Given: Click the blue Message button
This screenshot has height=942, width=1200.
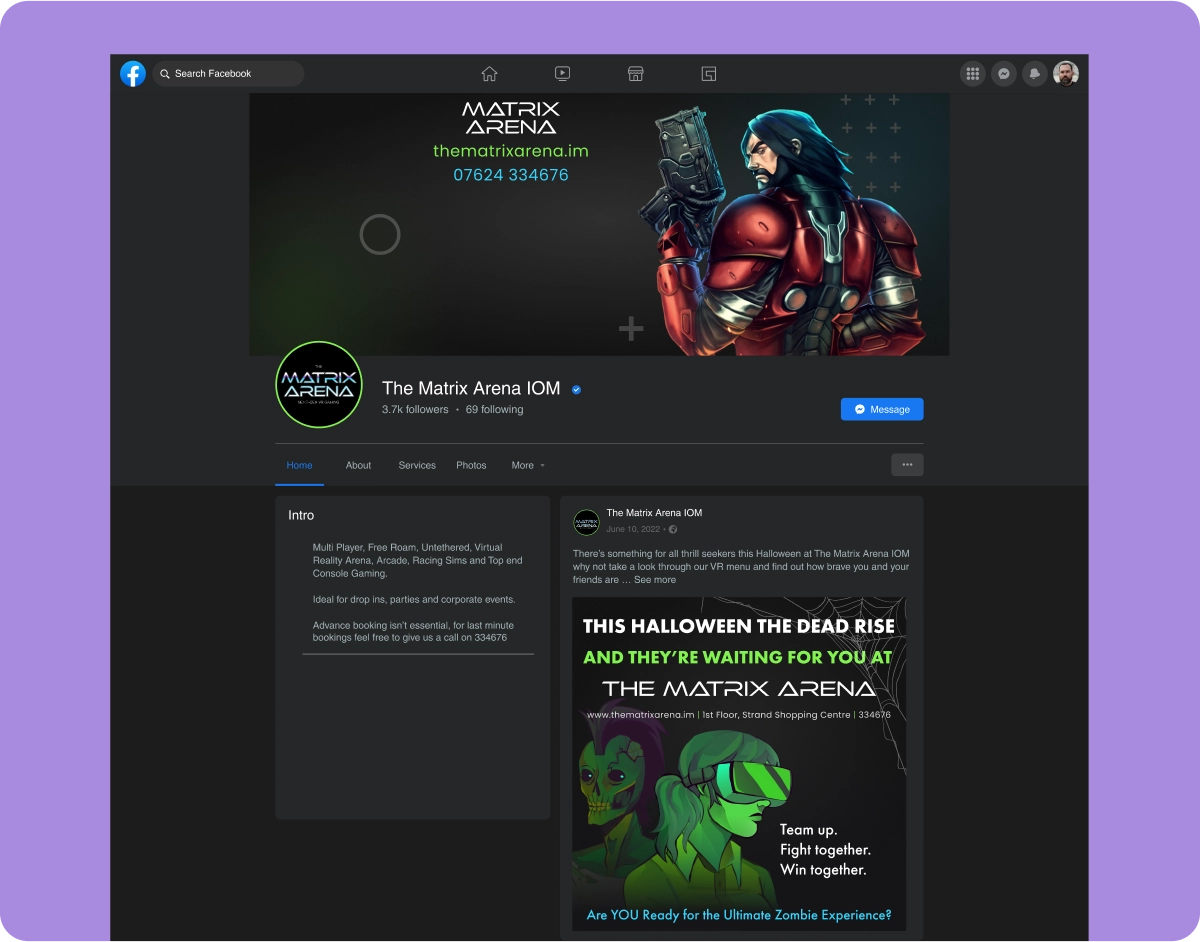Looking at the screenshot, I should click(882, 409).
